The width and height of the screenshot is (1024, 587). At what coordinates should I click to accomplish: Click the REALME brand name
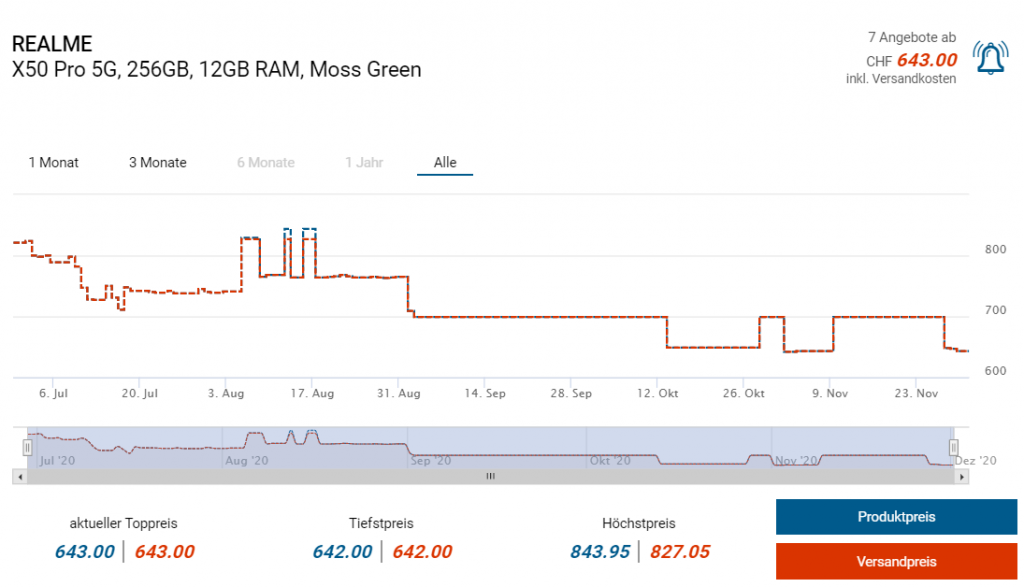pos(52,44)
